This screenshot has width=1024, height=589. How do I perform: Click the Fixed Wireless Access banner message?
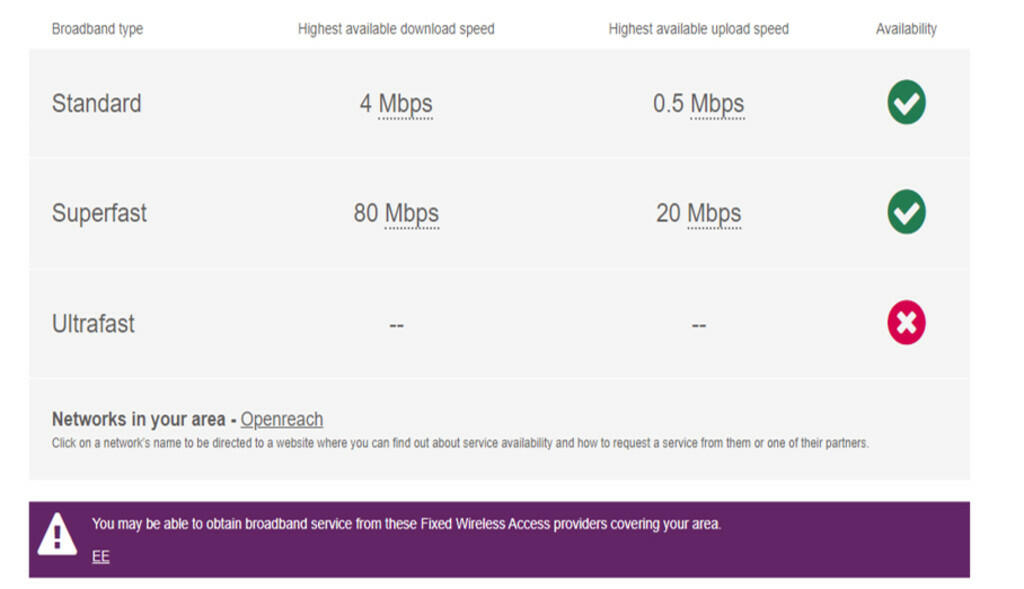[x=406, y=524]
